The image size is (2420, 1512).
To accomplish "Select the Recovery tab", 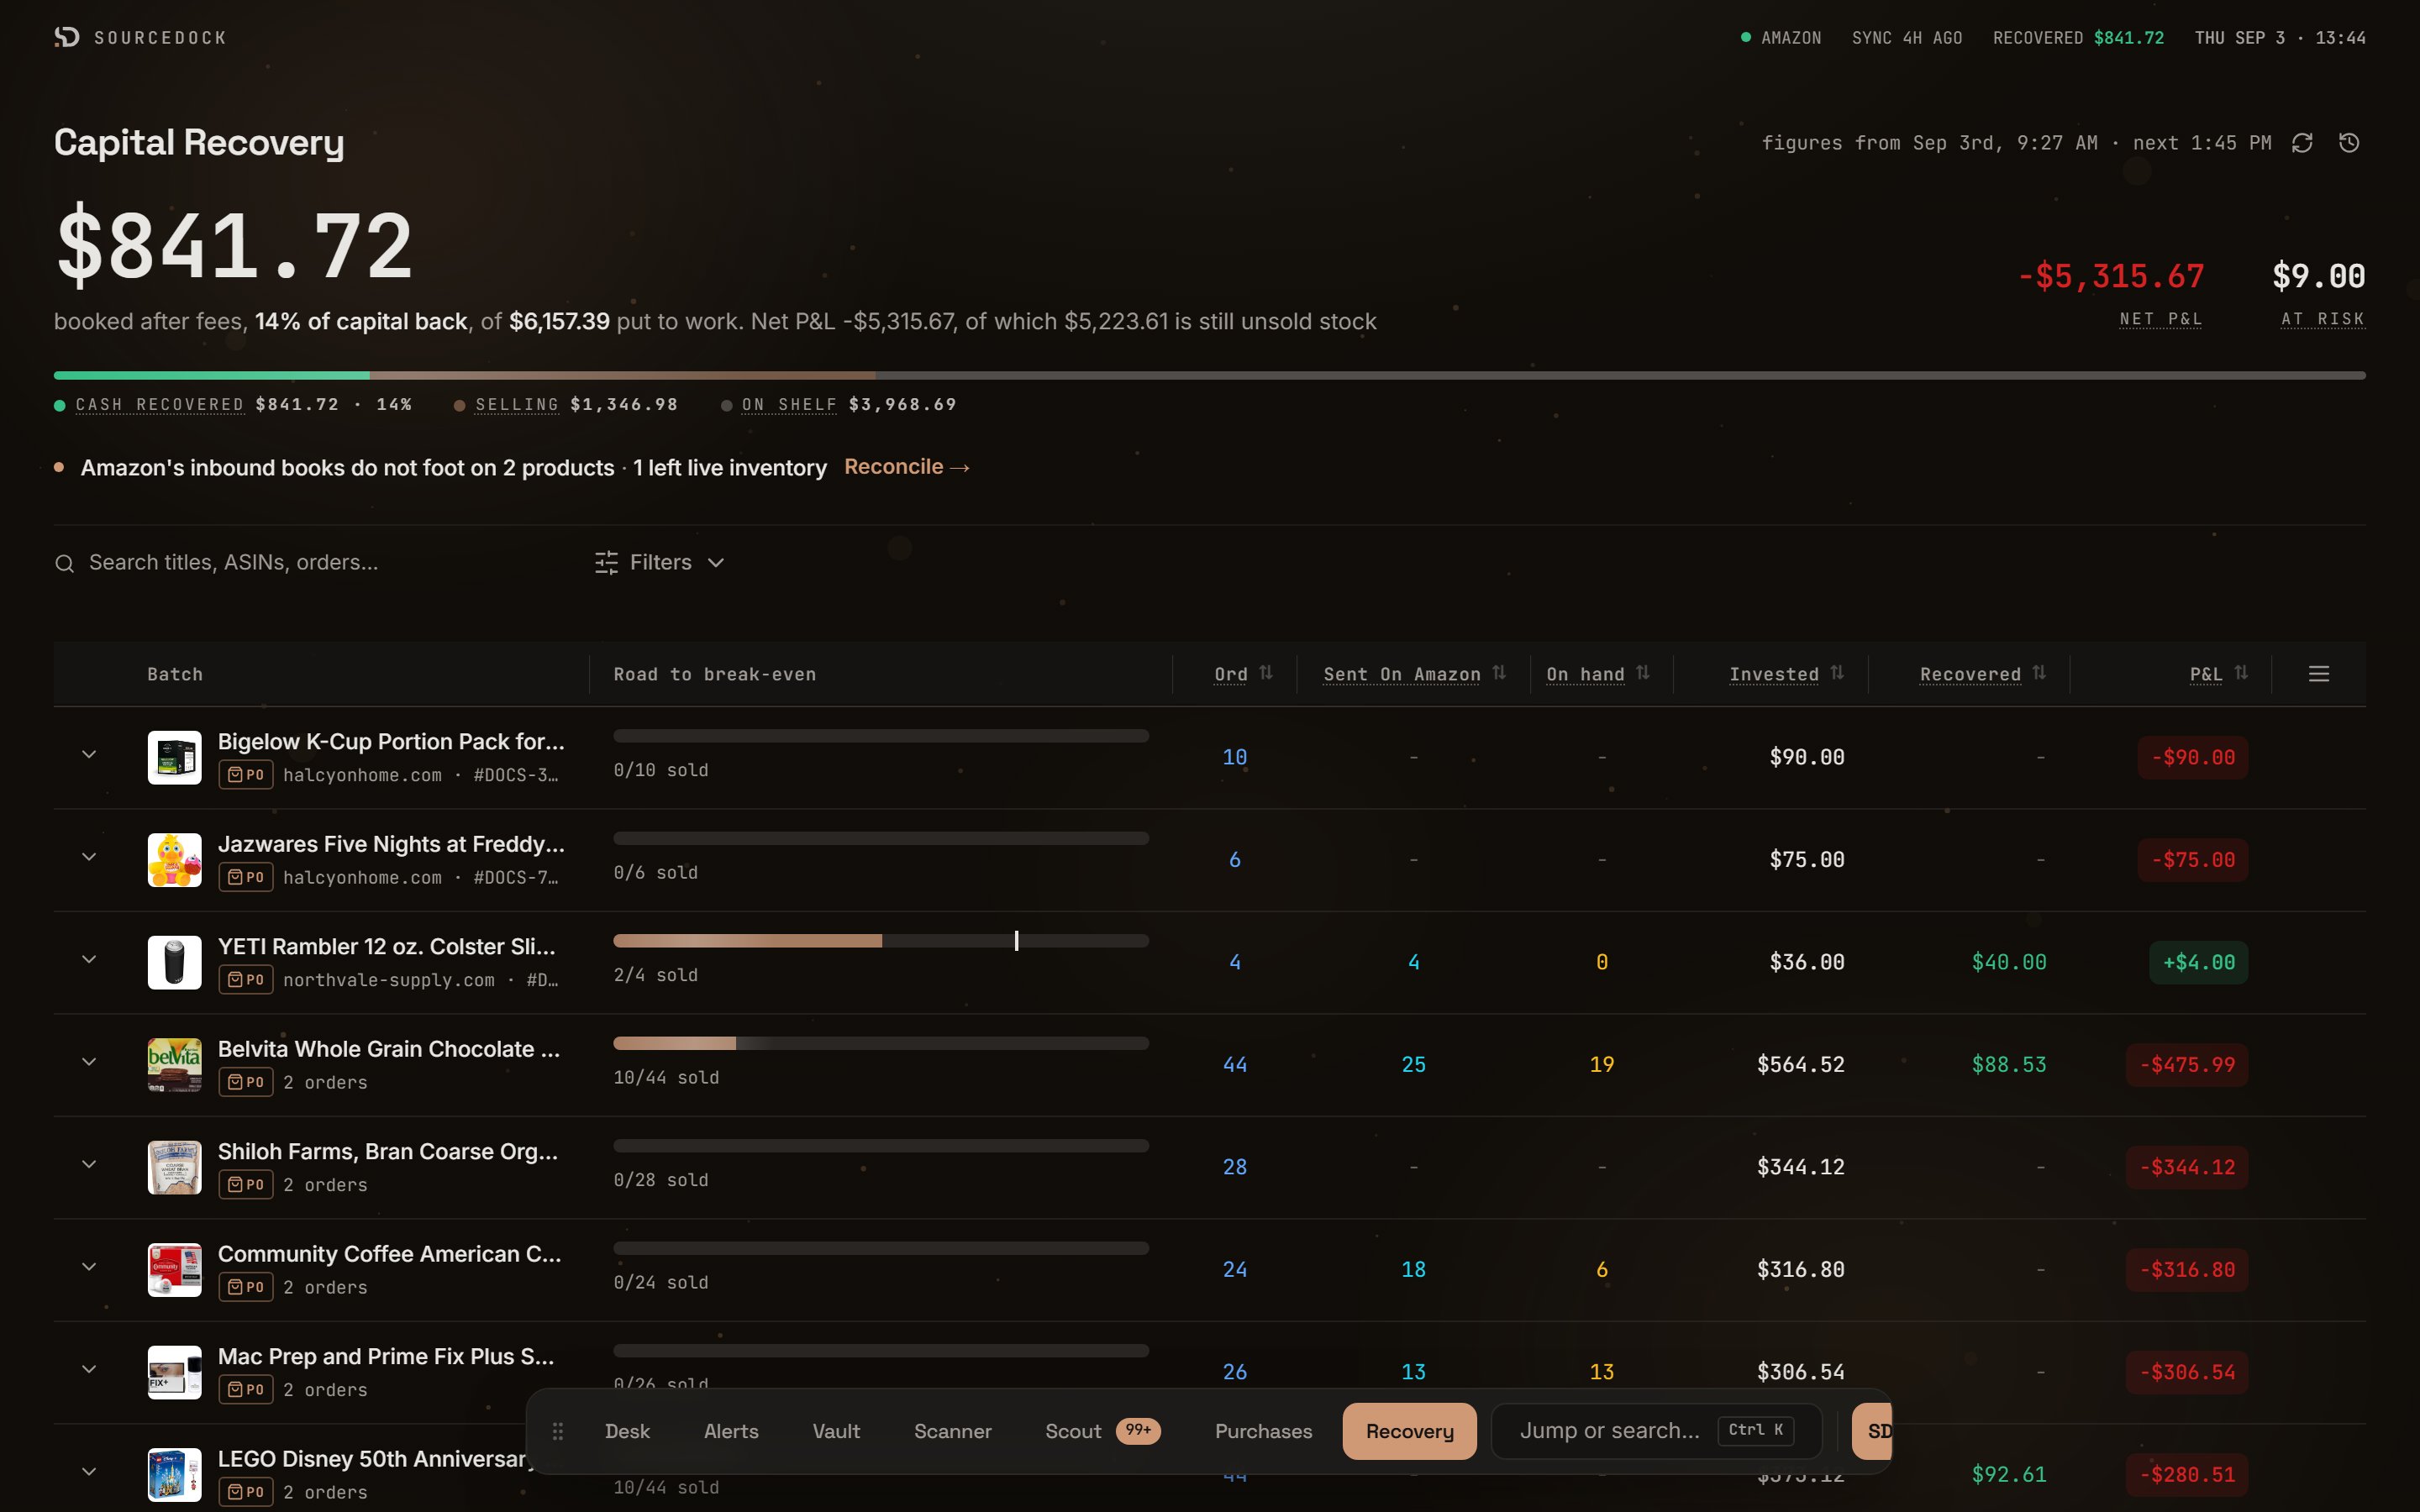I will click(1409, 1431).
